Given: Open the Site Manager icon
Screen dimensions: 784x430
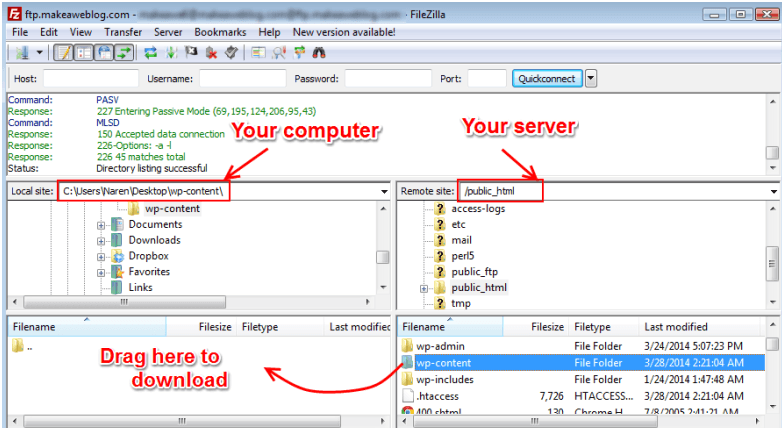Looking at the screenshot, I should click(22, 52).
